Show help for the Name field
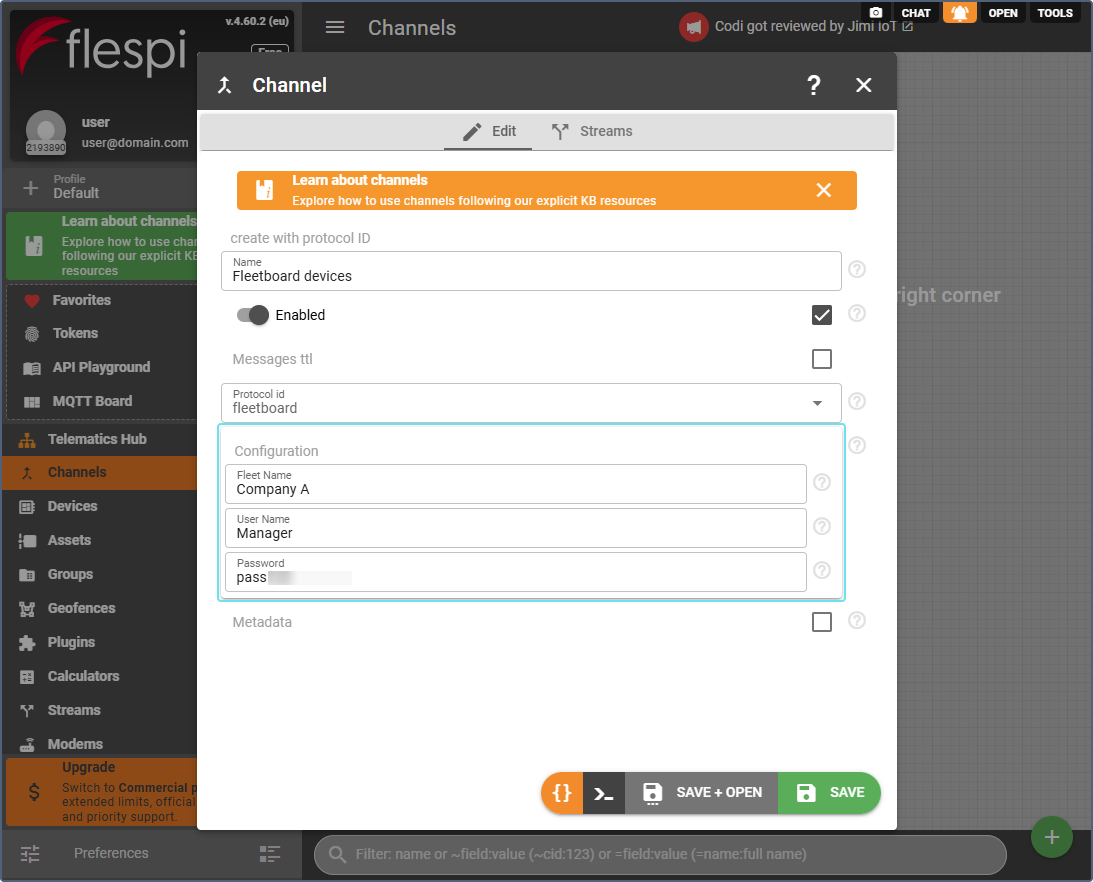Viewport: 1093px width, 882px height. click(x=857, y=269)
